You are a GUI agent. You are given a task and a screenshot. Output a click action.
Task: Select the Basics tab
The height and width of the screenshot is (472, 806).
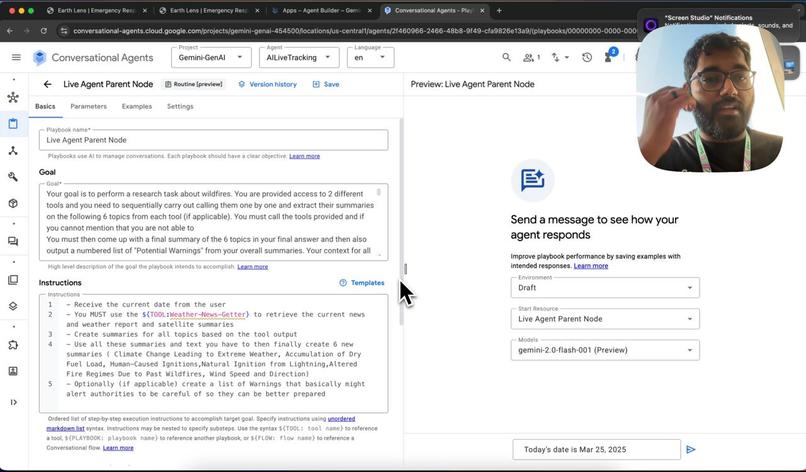pyautogui.click(x=45, y=106)
